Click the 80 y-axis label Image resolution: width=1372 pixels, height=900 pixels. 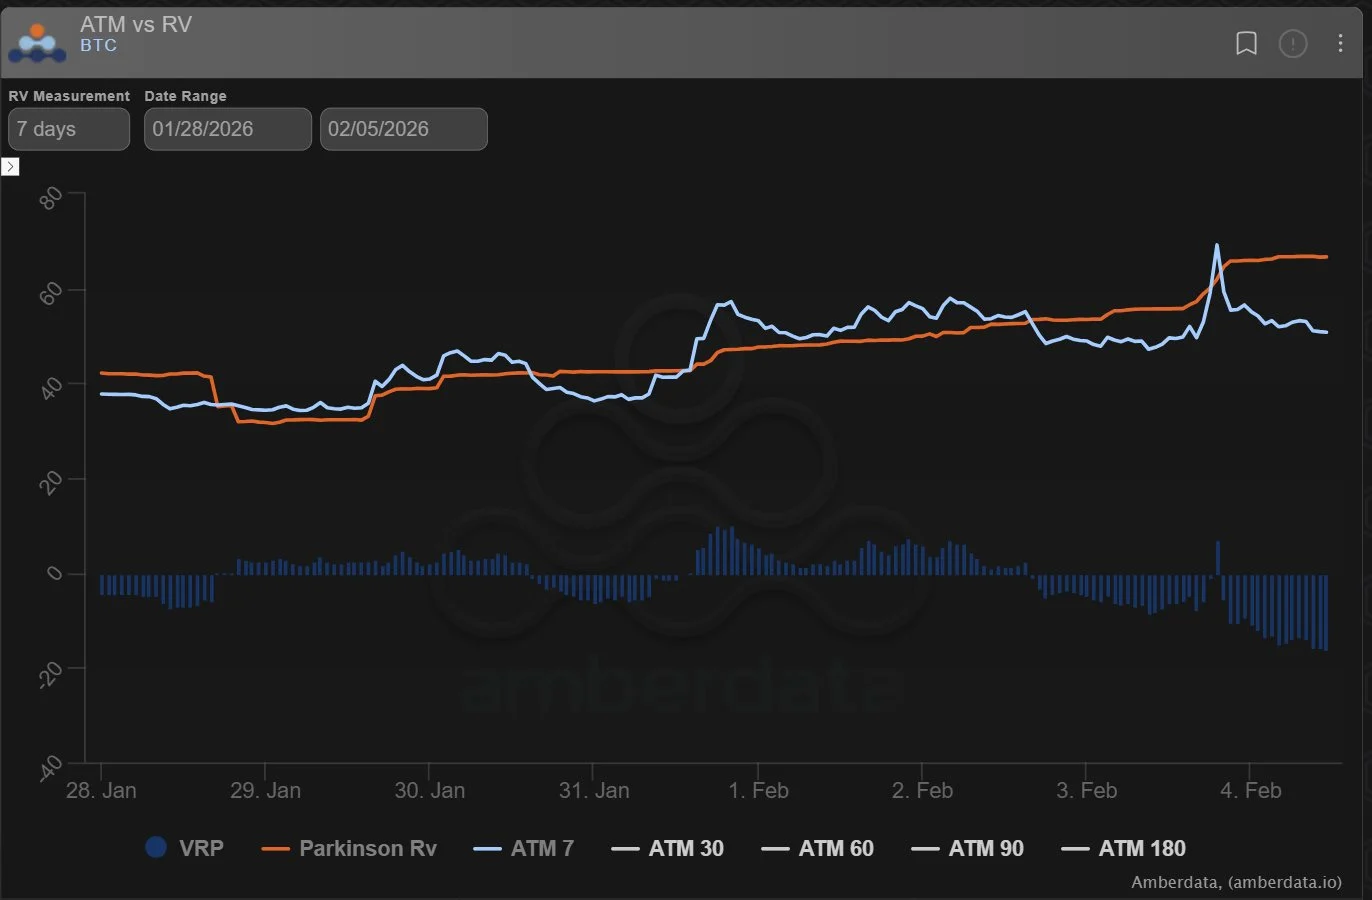point(50,199)
